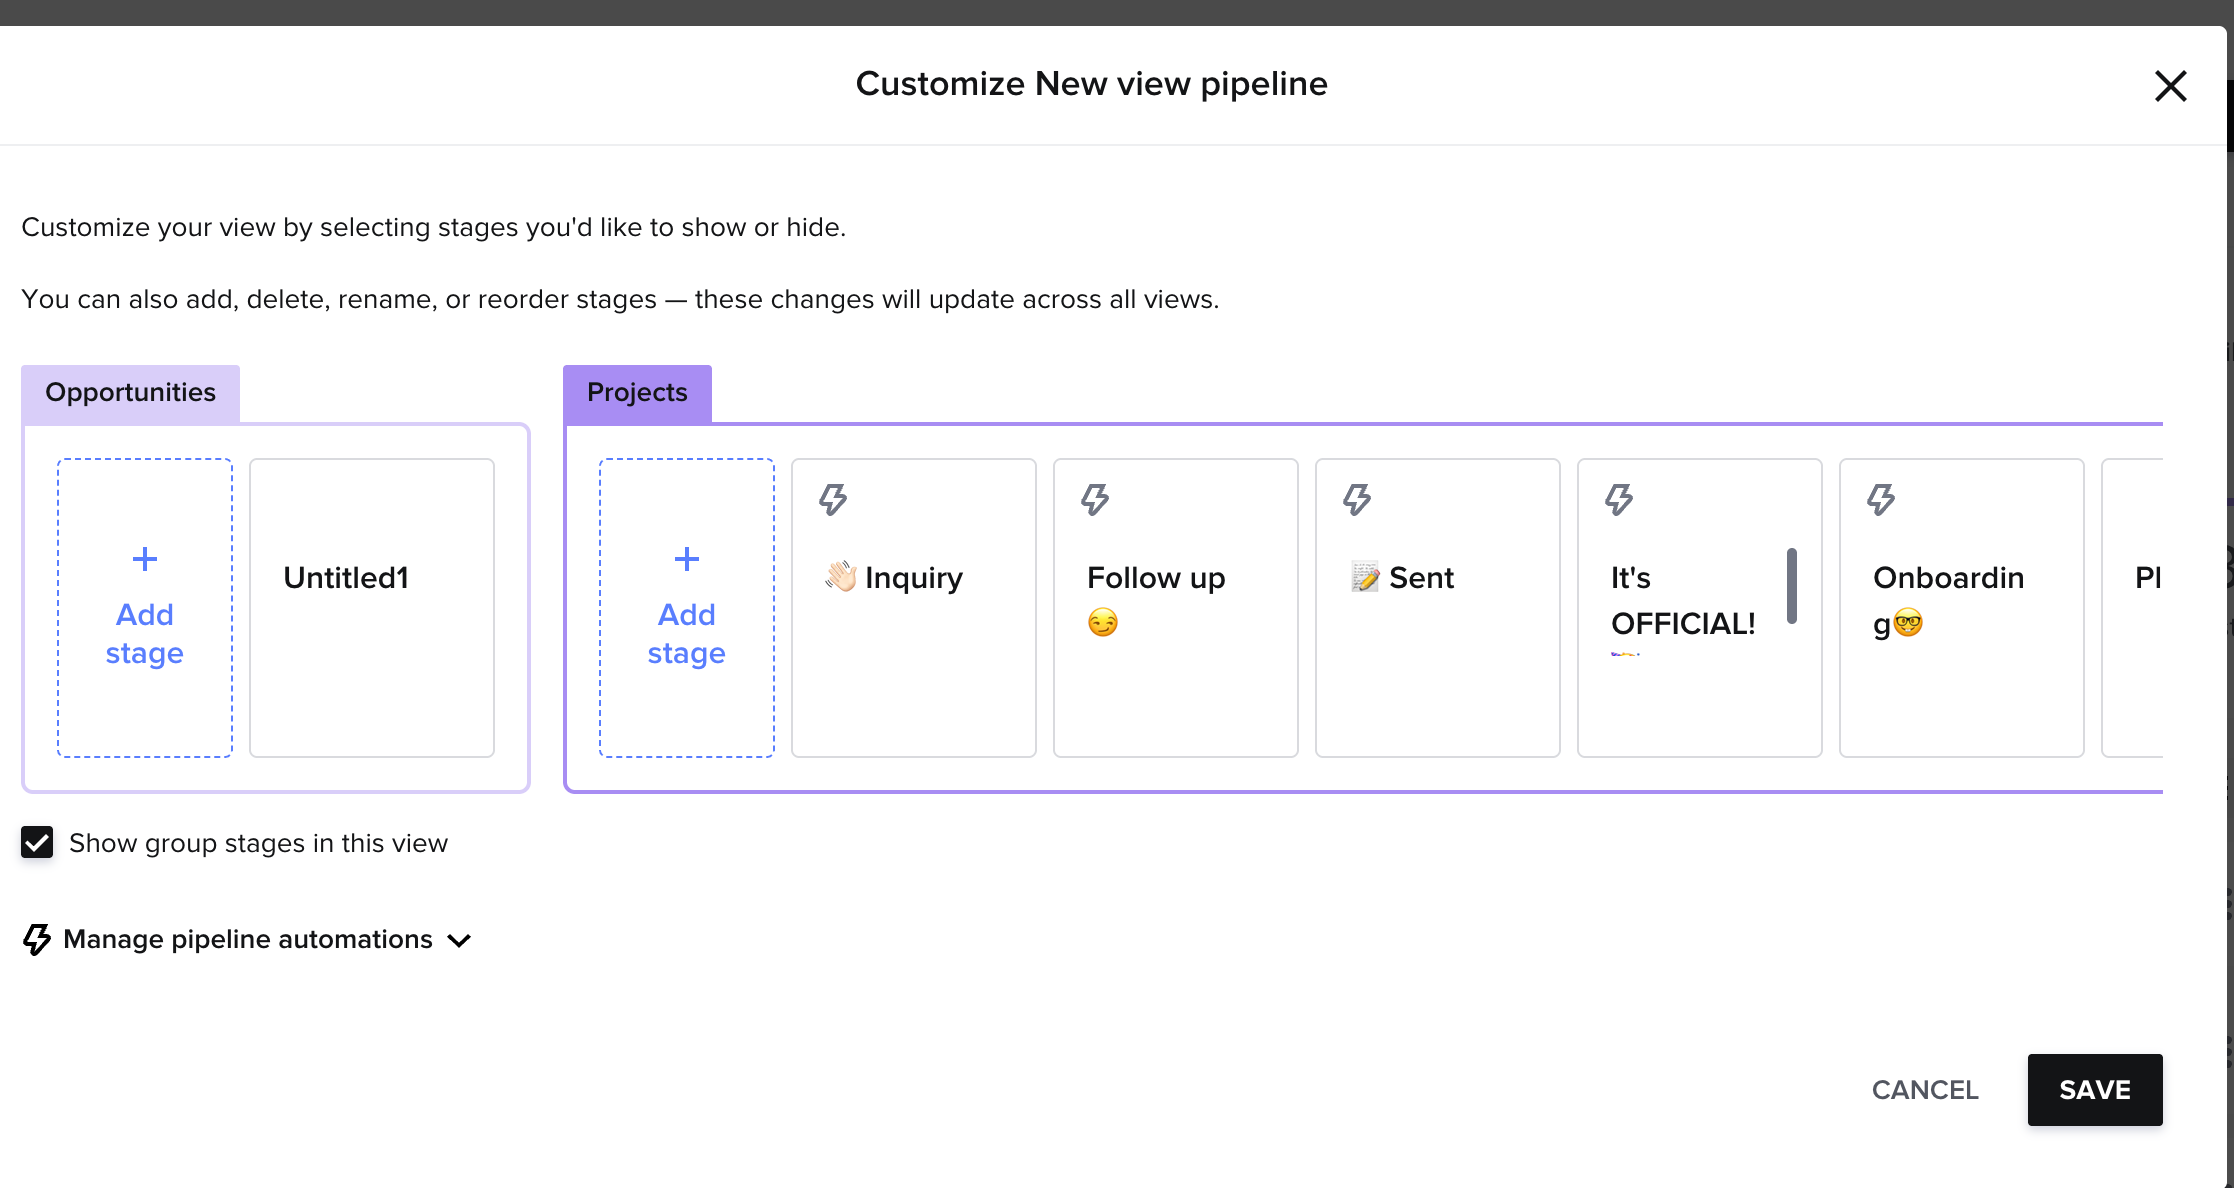
Task: Select the Sent stage card
Action: click(x=1438, y=608)
